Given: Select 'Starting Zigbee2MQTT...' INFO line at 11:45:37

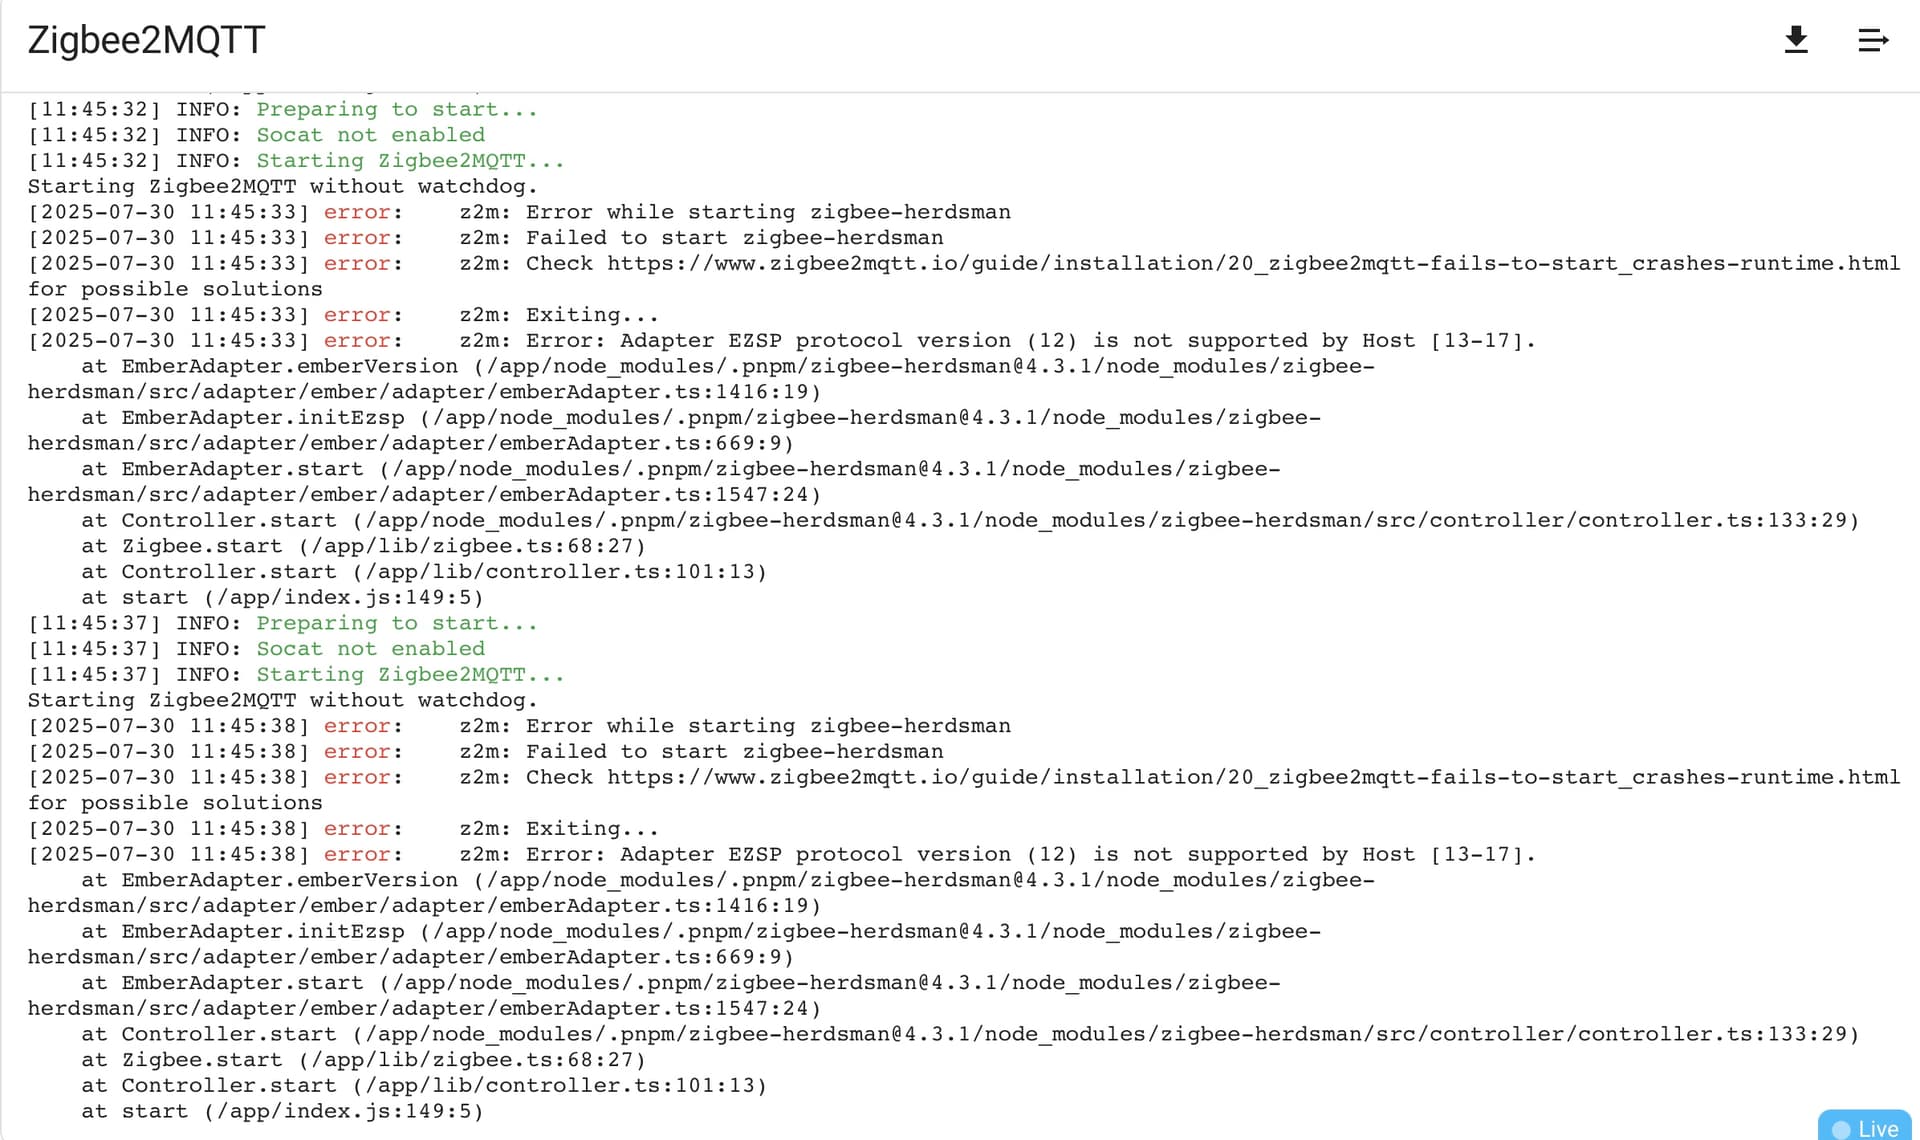Looking at the screenshot, I should (296, 675).
